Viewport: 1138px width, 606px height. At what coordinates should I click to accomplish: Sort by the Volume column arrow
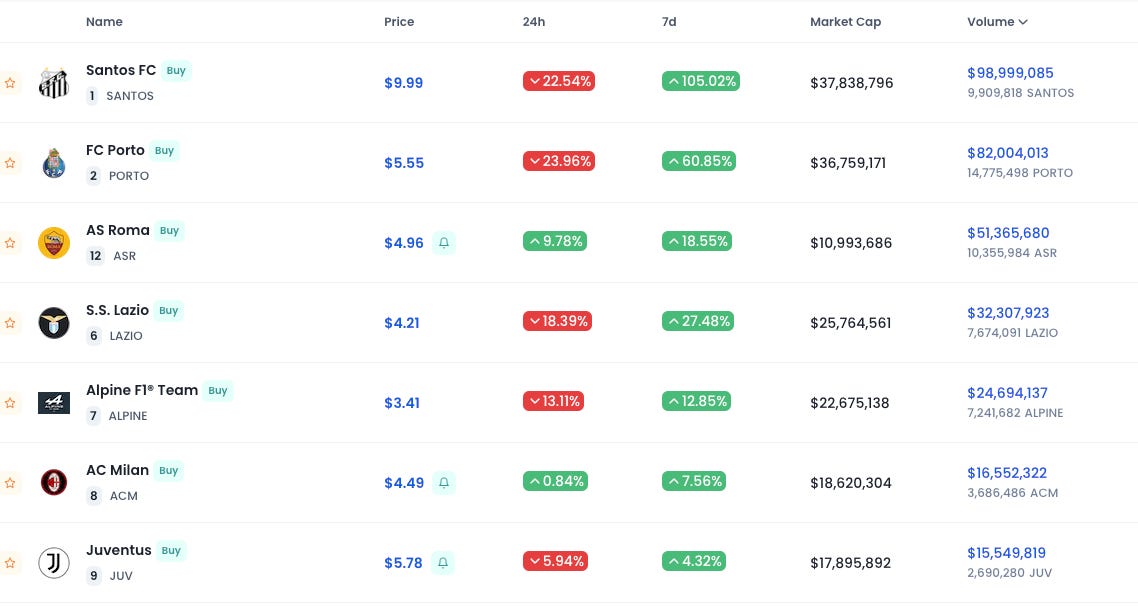(x=1023, y=22)
